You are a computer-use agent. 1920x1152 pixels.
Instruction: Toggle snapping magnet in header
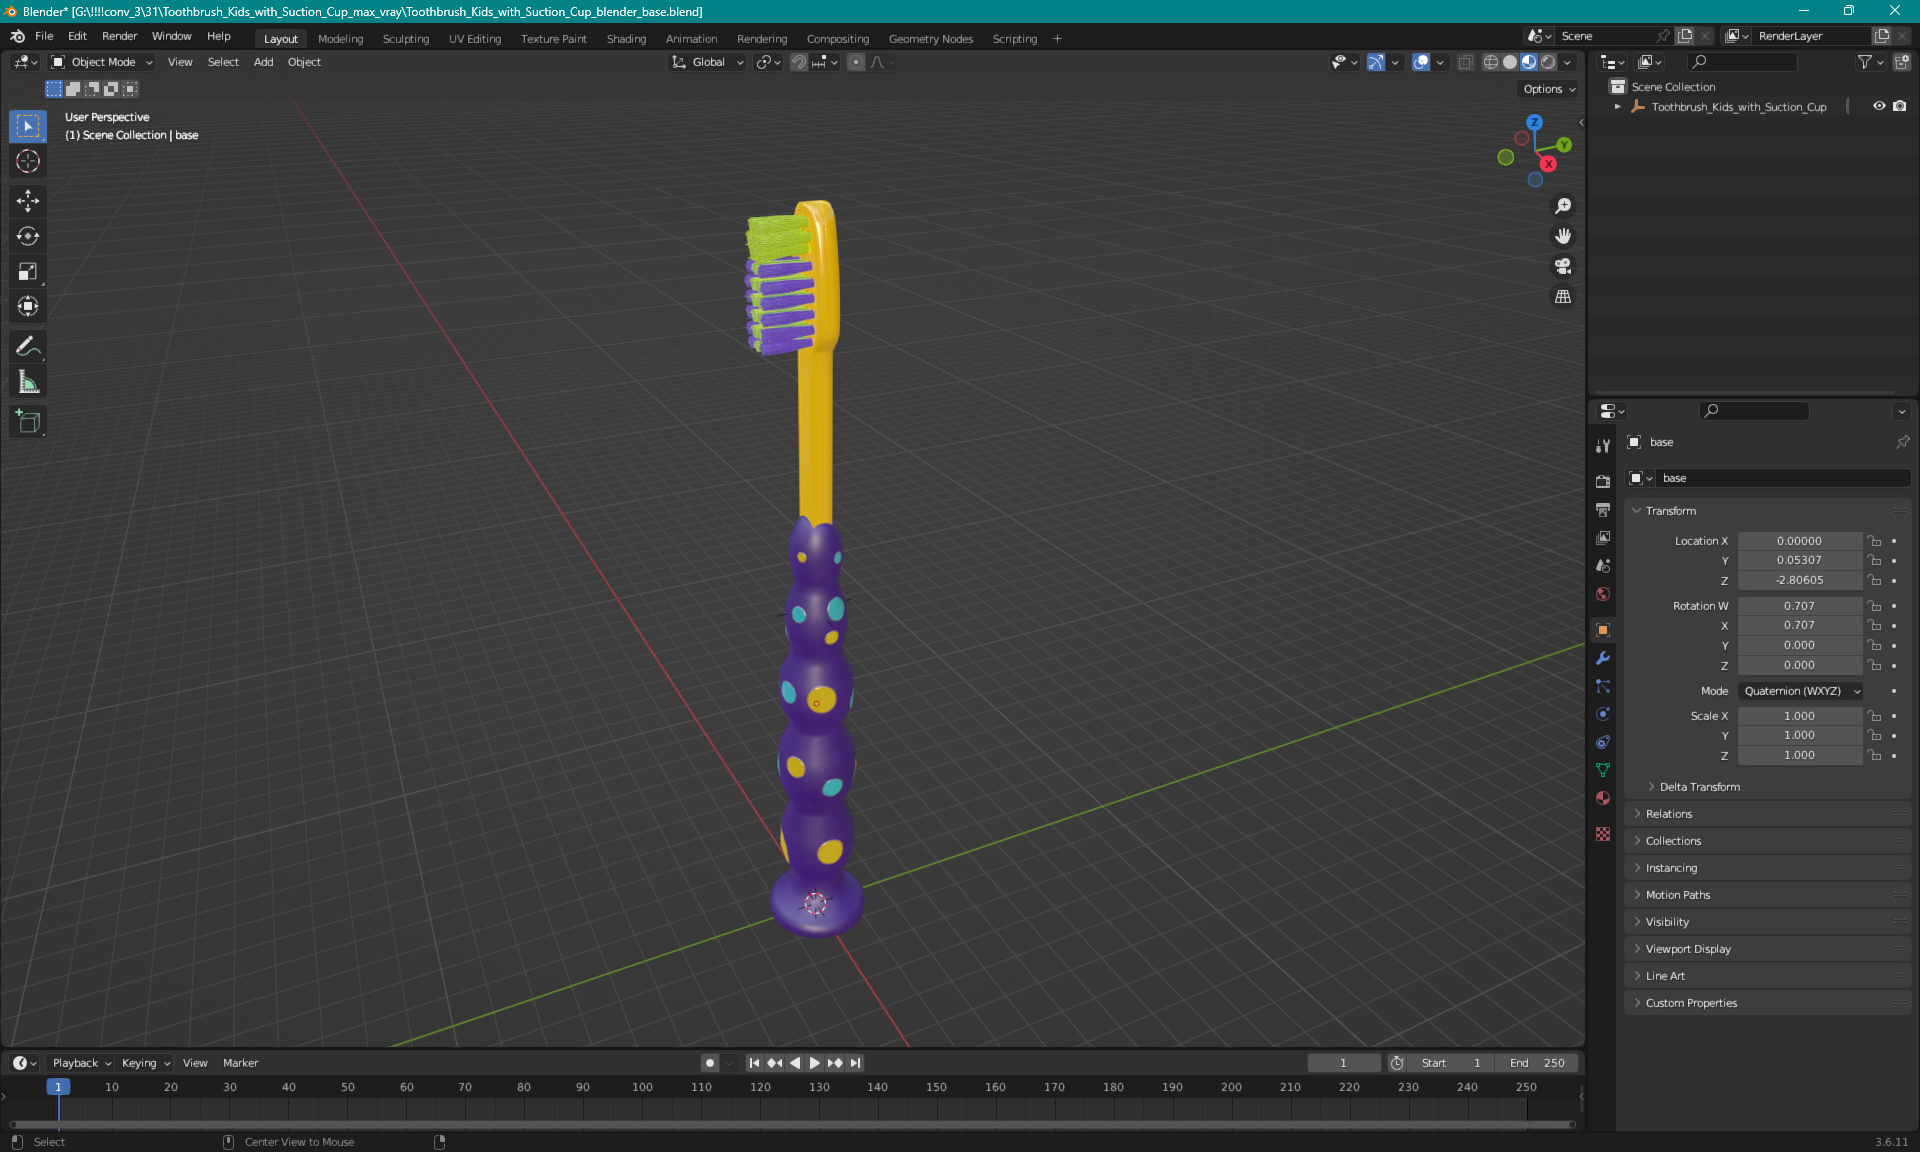[x=798, y=62]
